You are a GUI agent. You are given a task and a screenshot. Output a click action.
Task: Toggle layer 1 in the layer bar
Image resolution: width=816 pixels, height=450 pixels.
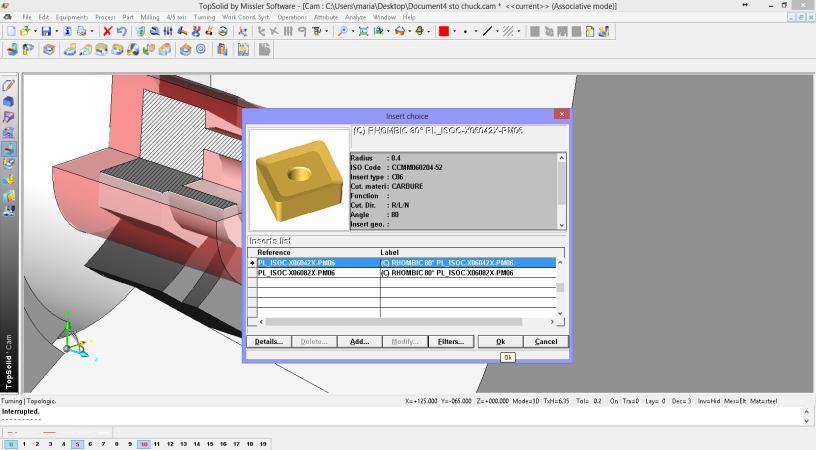pos(24,444)
